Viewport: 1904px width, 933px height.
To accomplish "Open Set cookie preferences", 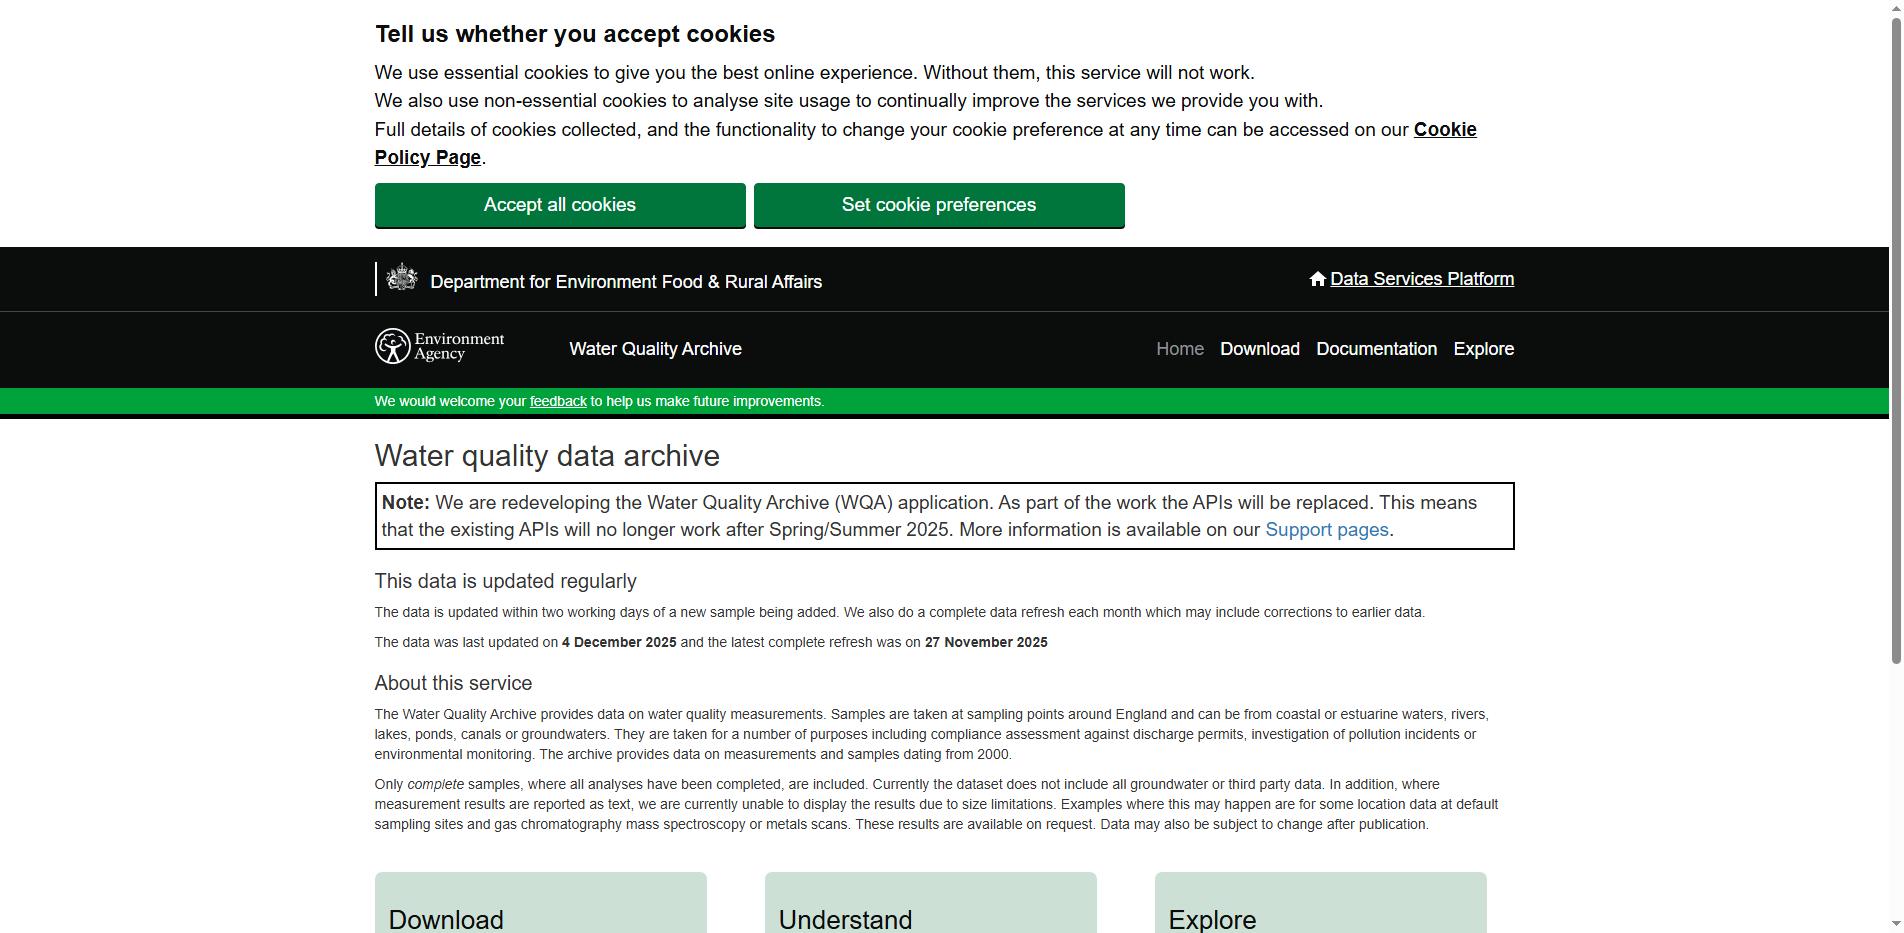I will click(938, 205).
